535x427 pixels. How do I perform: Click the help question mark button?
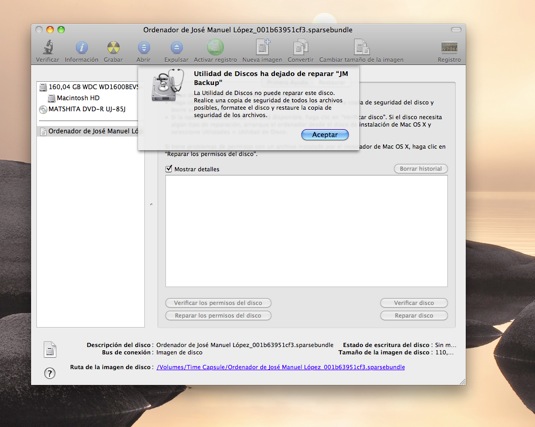point(50,373)
